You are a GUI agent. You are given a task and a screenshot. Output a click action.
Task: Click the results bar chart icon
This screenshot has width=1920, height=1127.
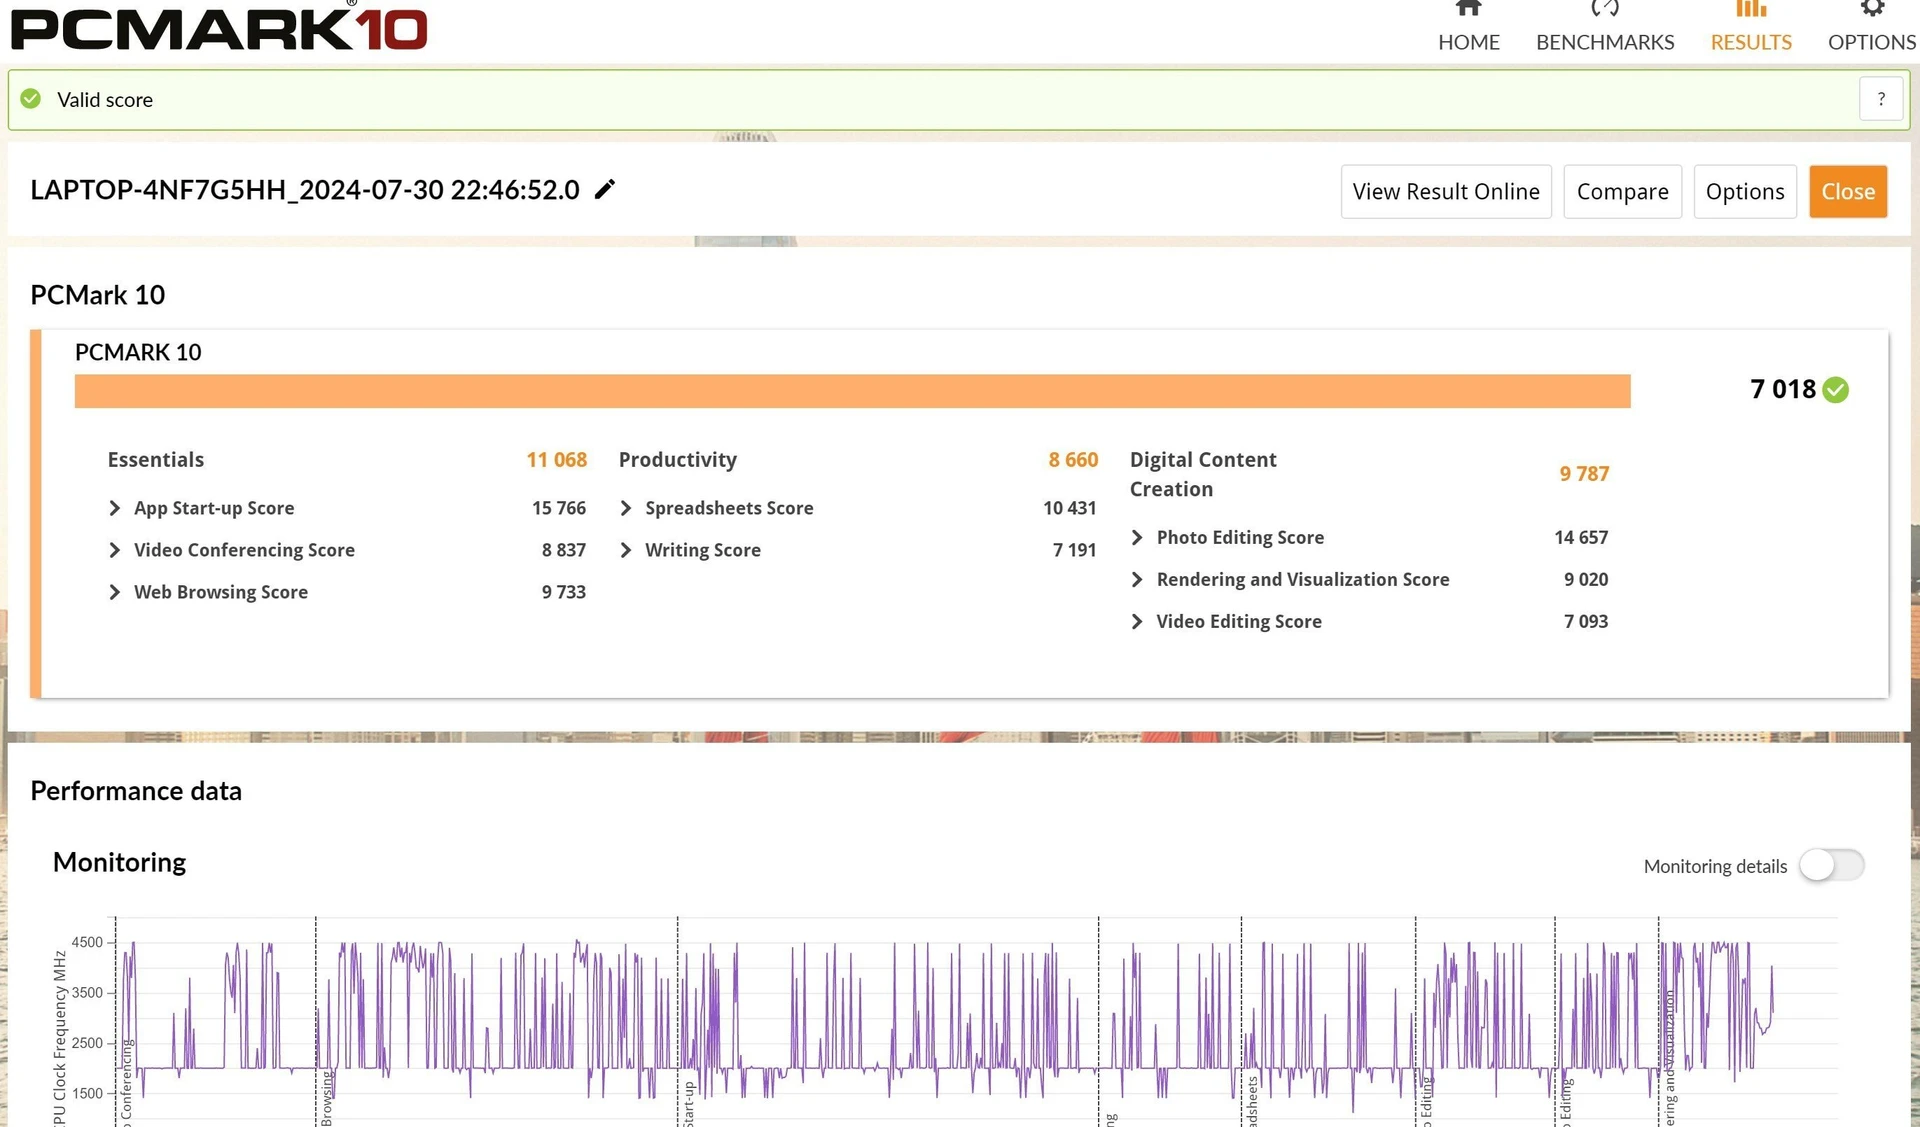[x=1751, y=9]
